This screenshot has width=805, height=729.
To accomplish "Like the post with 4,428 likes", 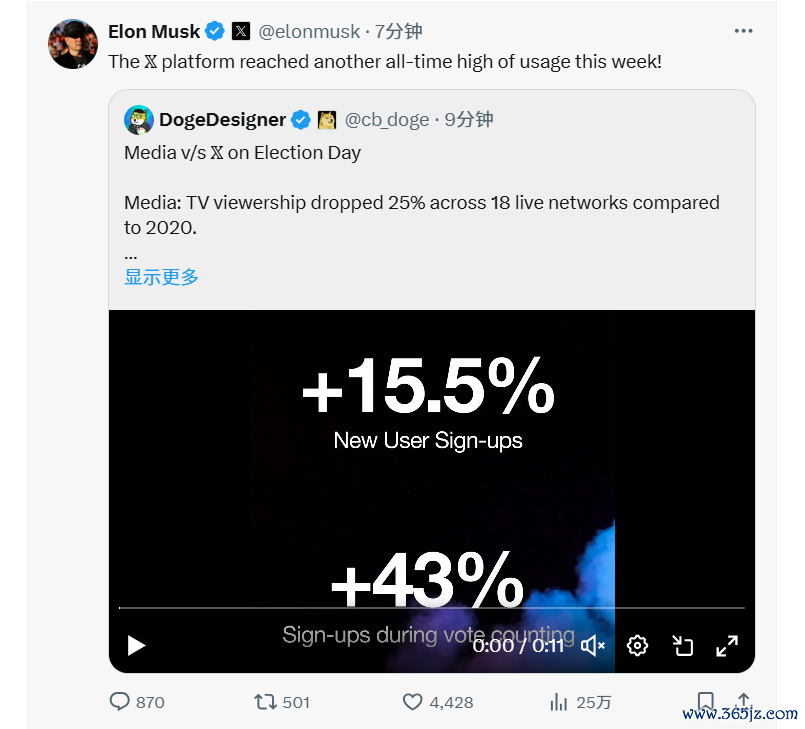I will (x=413, y=702).
